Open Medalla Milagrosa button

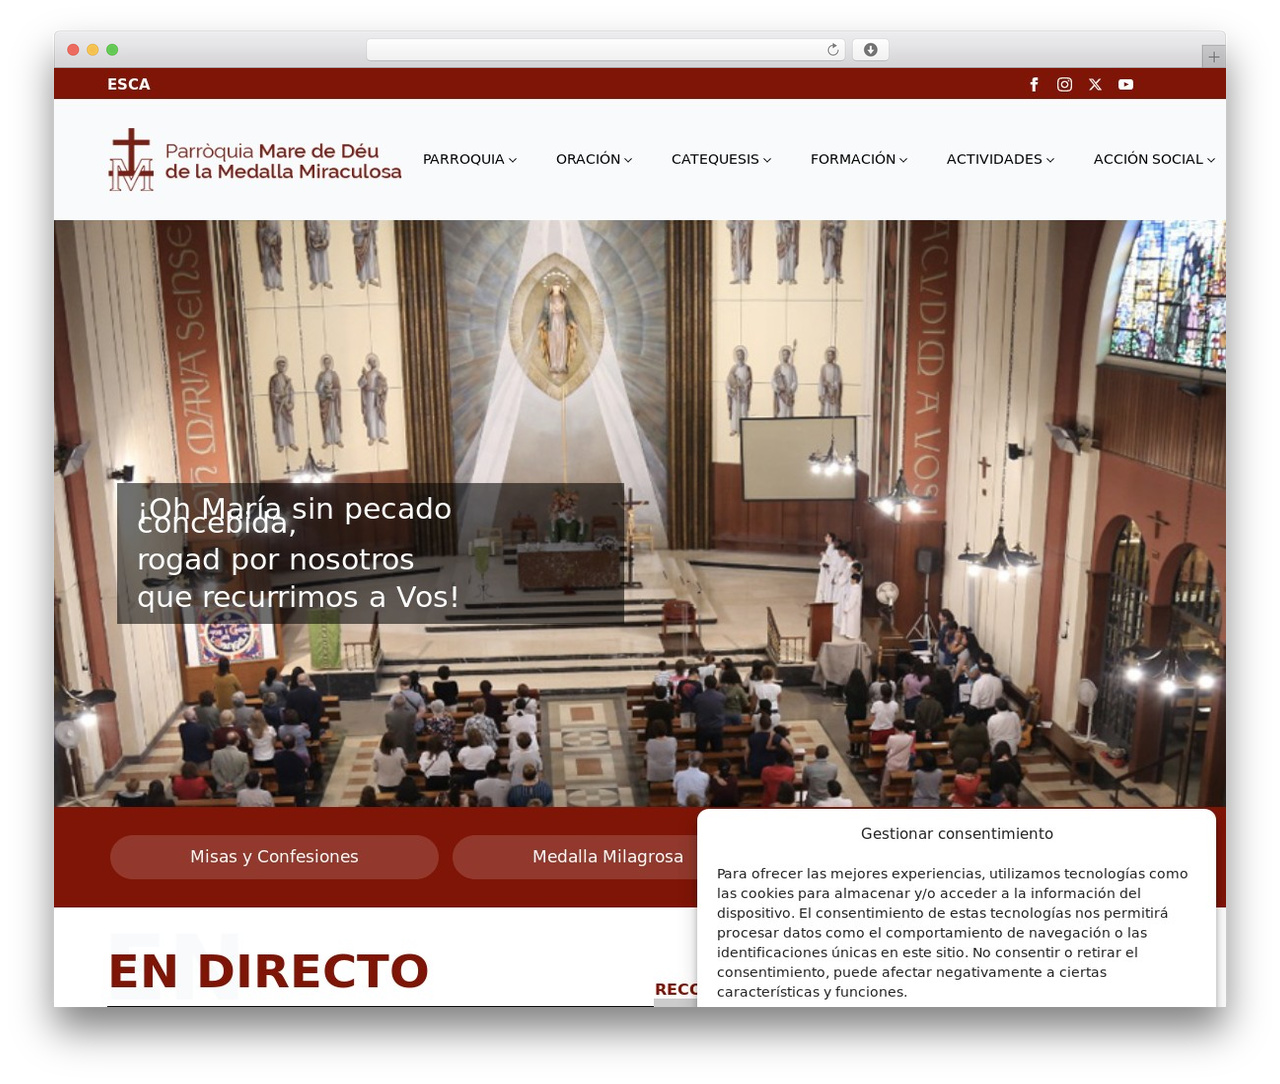pos(608,857)
